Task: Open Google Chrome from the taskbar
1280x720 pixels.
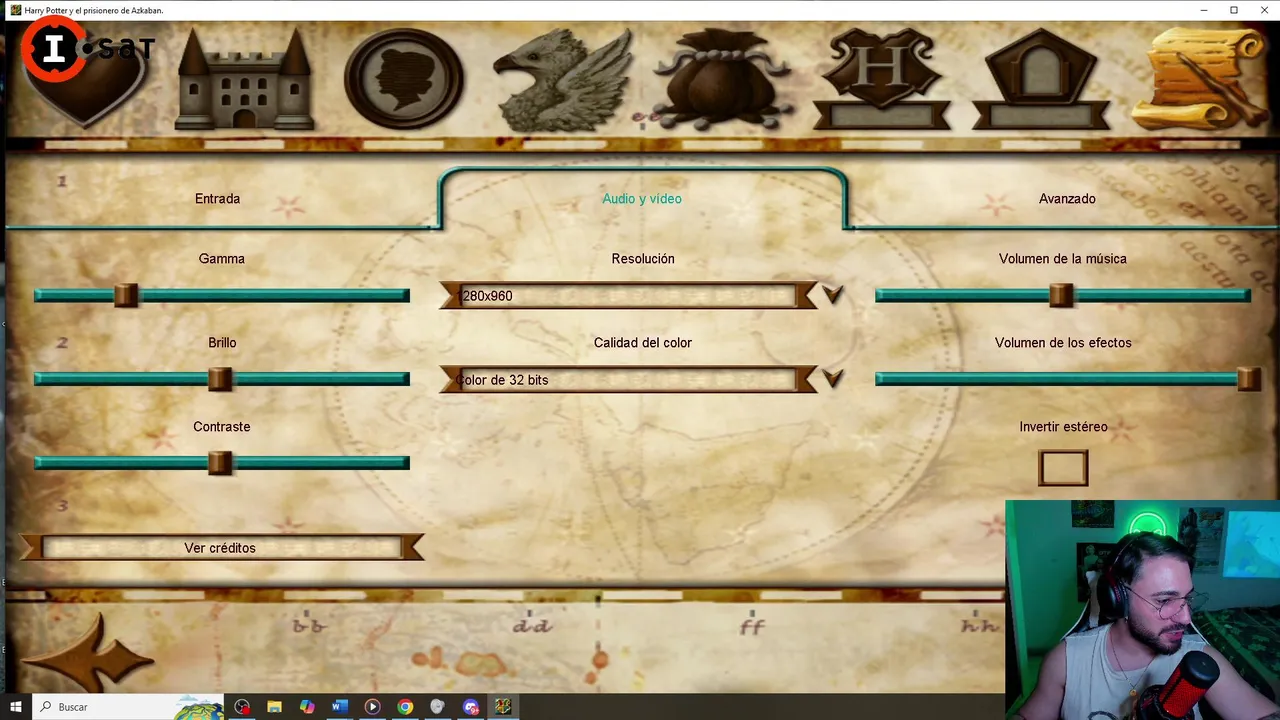Action: pos(405,707)
